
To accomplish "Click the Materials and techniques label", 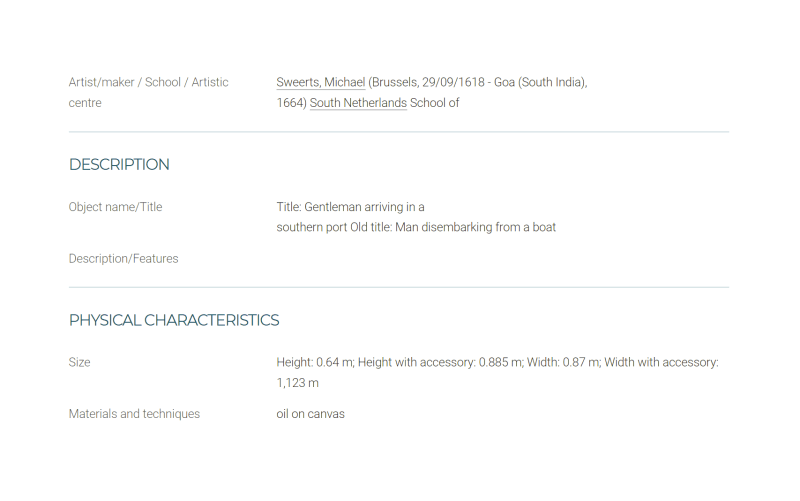I will [x=134, y=414].
